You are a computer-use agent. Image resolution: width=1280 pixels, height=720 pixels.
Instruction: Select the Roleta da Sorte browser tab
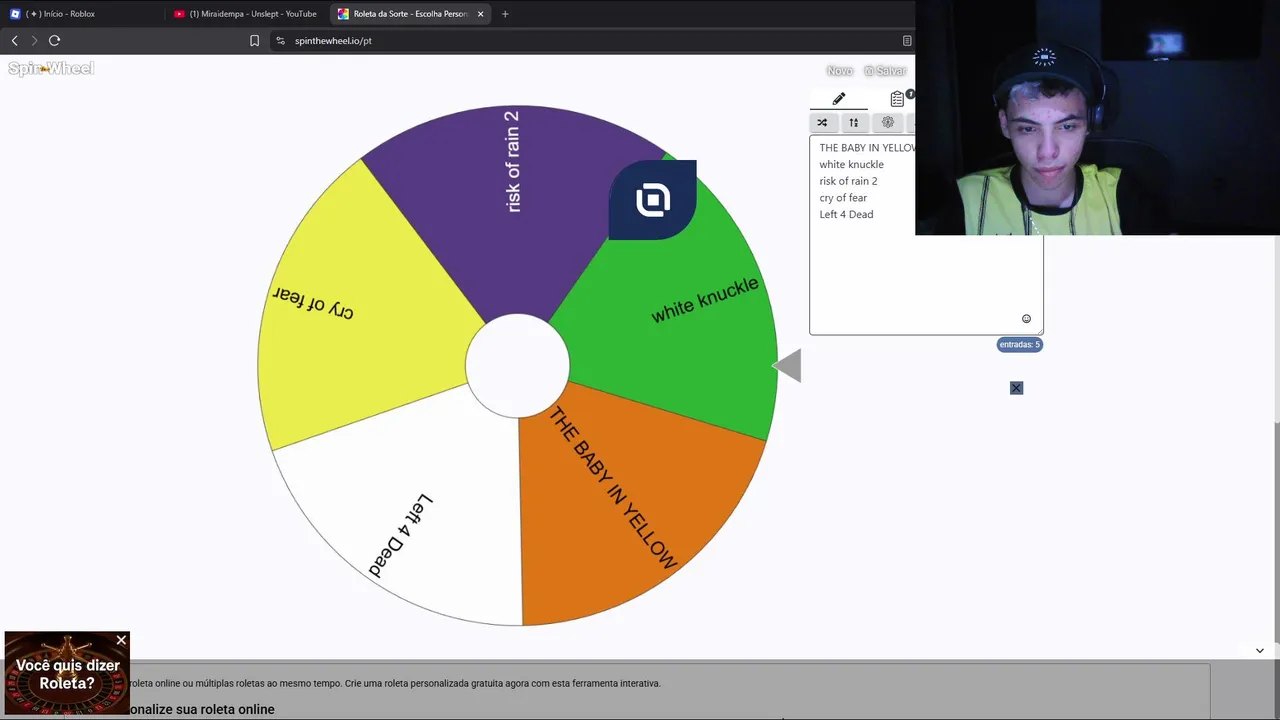(410, 14)
